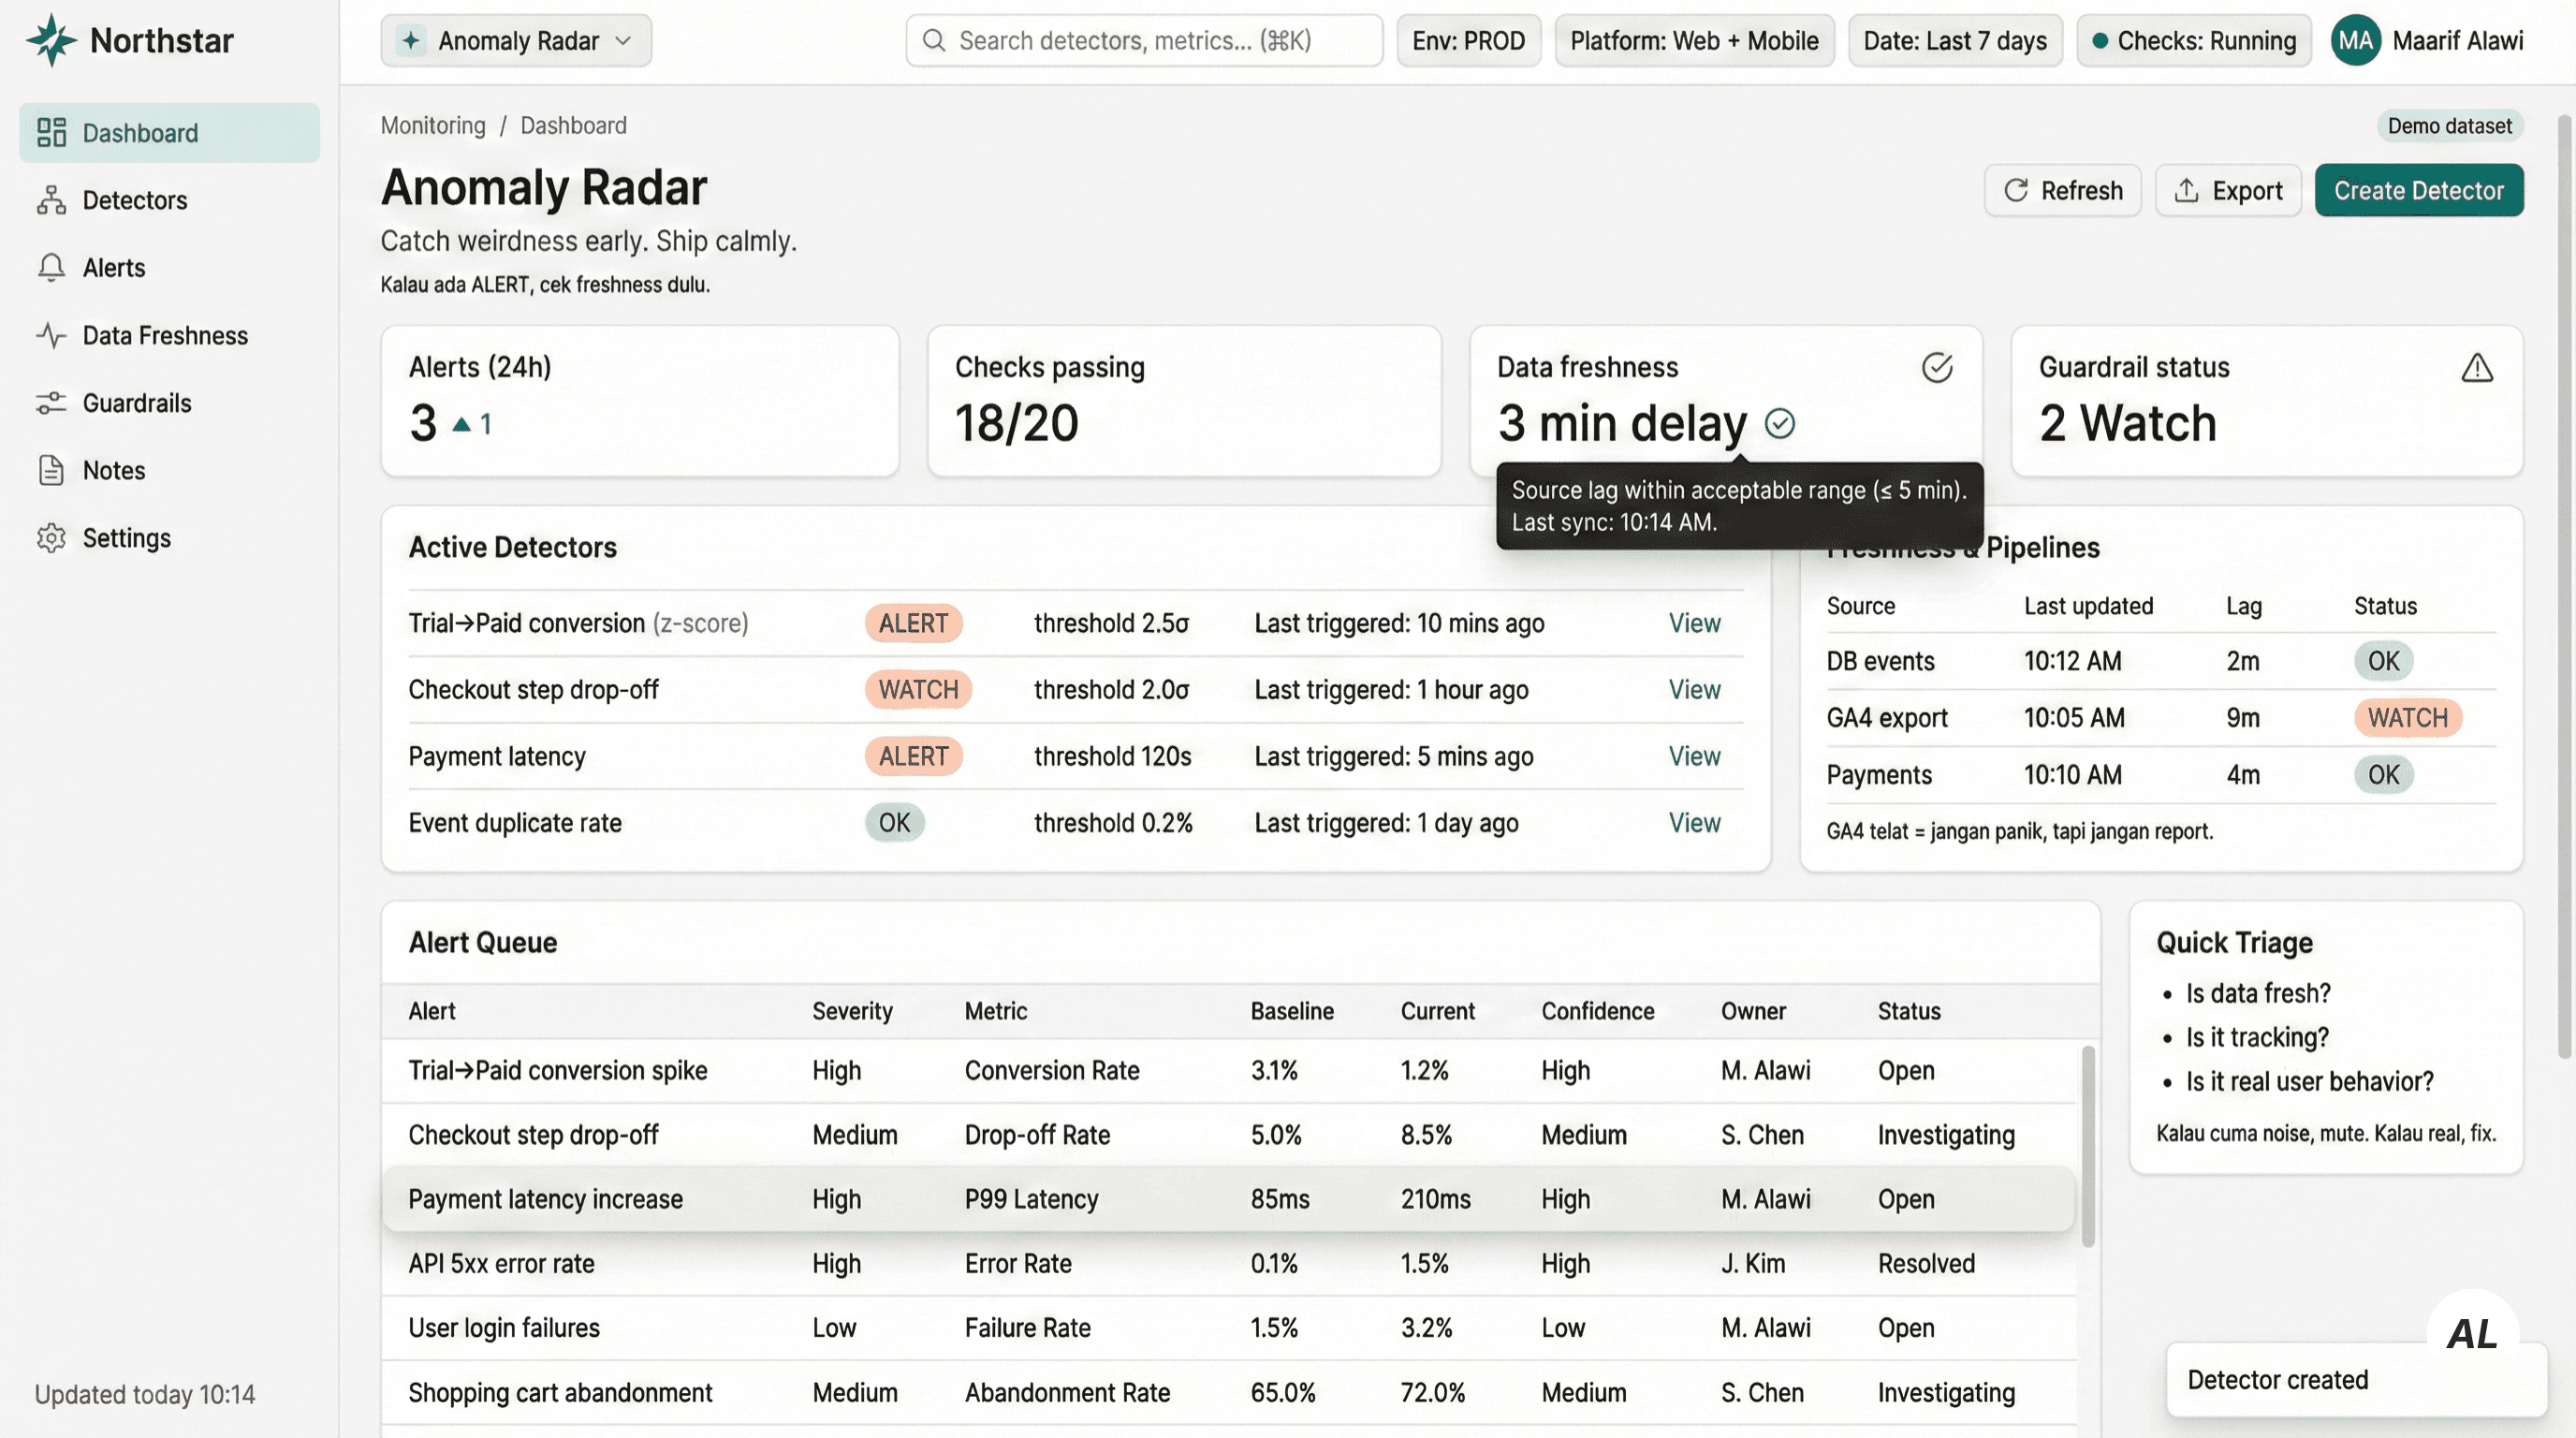This screenshot has height=1438, width=2576.
Task: Click the Alerts bell icon
Action: [51, 268]
